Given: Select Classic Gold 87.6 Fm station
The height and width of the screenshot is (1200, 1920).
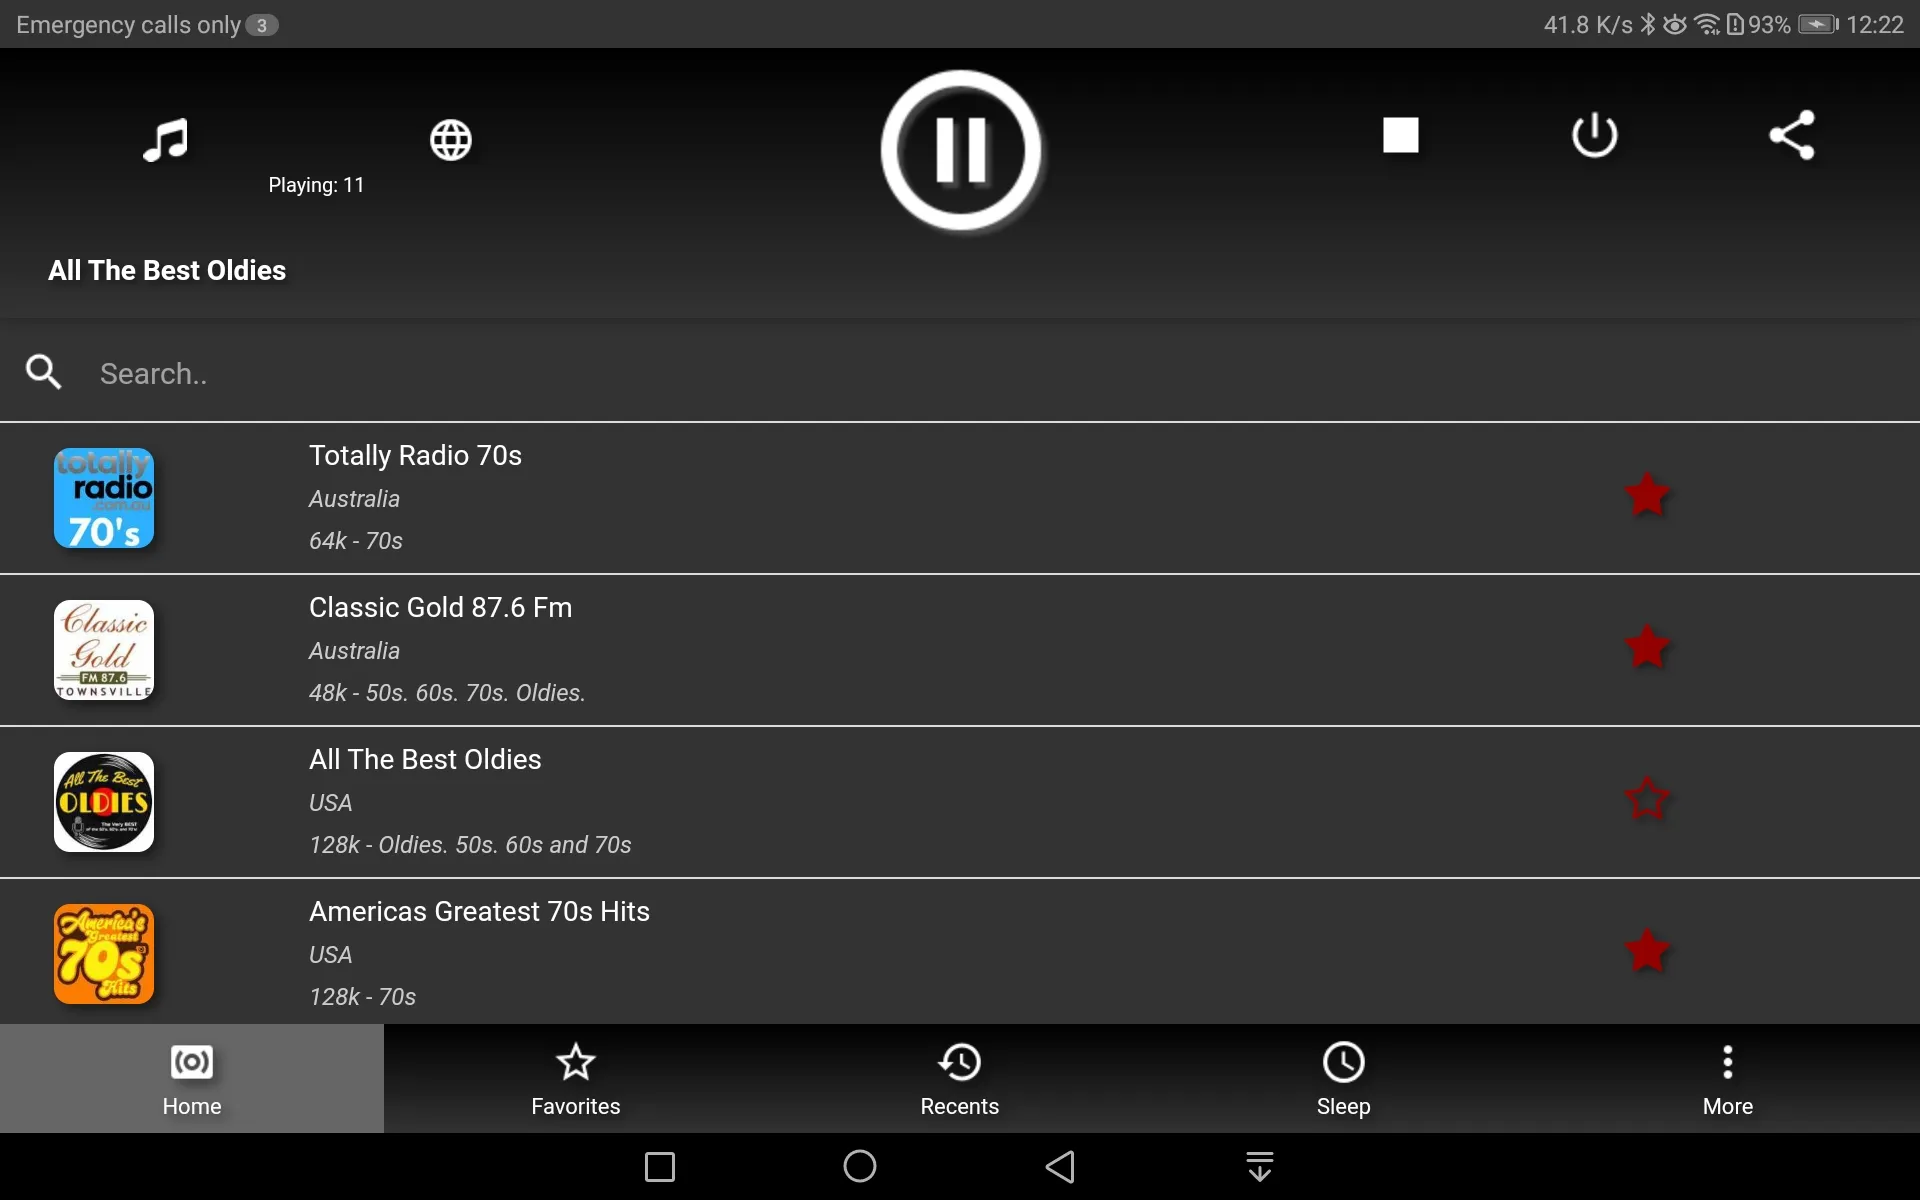Looking at the screenshot, I should 959,648.
